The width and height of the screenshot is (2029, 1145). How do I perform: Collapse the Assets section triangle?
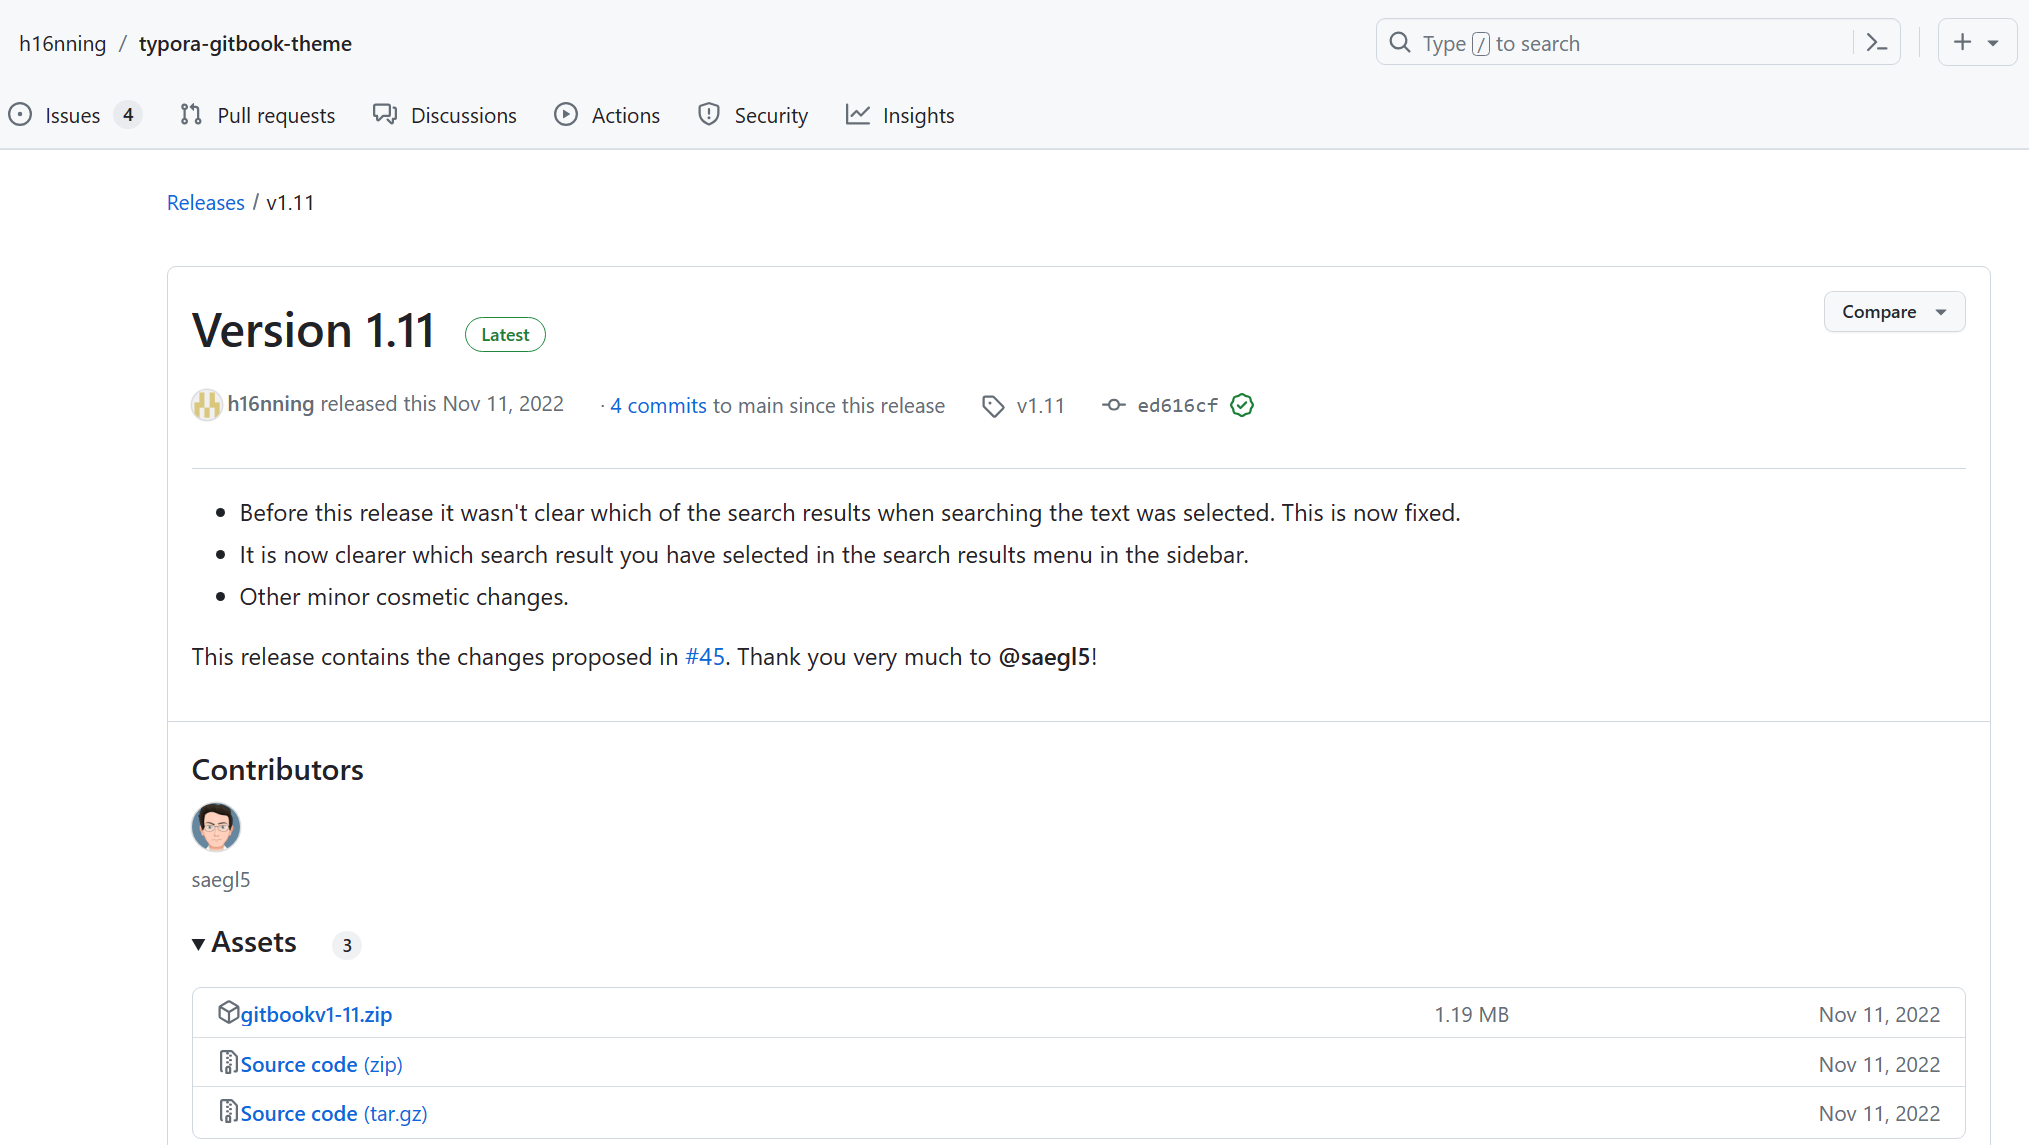[x=199, y=943]
